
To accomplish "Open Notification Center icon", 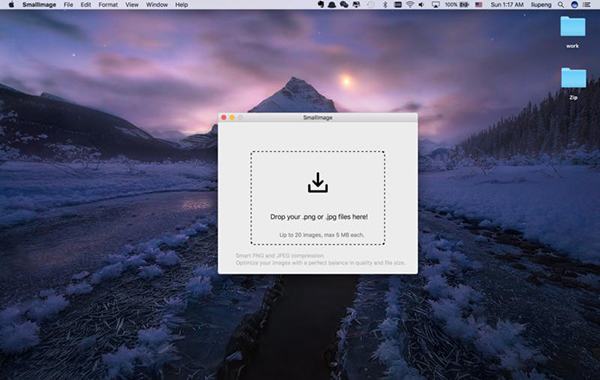I will point(587,5).
